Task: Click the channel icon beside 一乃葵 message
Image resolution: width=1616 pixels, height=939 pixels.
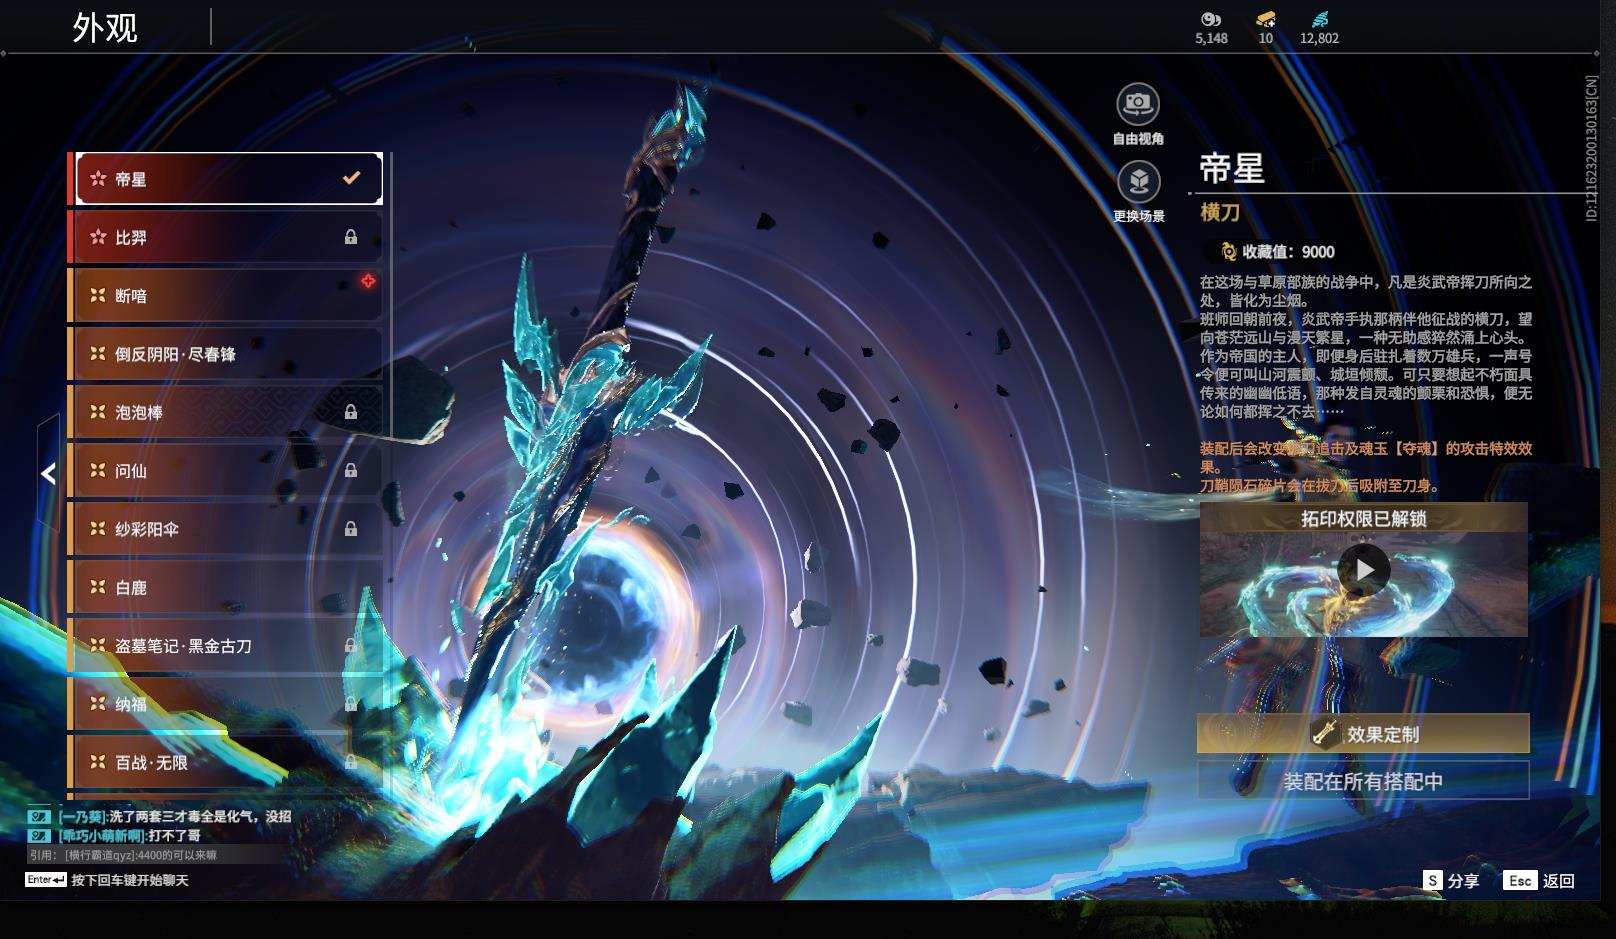Action: [39, 816]
